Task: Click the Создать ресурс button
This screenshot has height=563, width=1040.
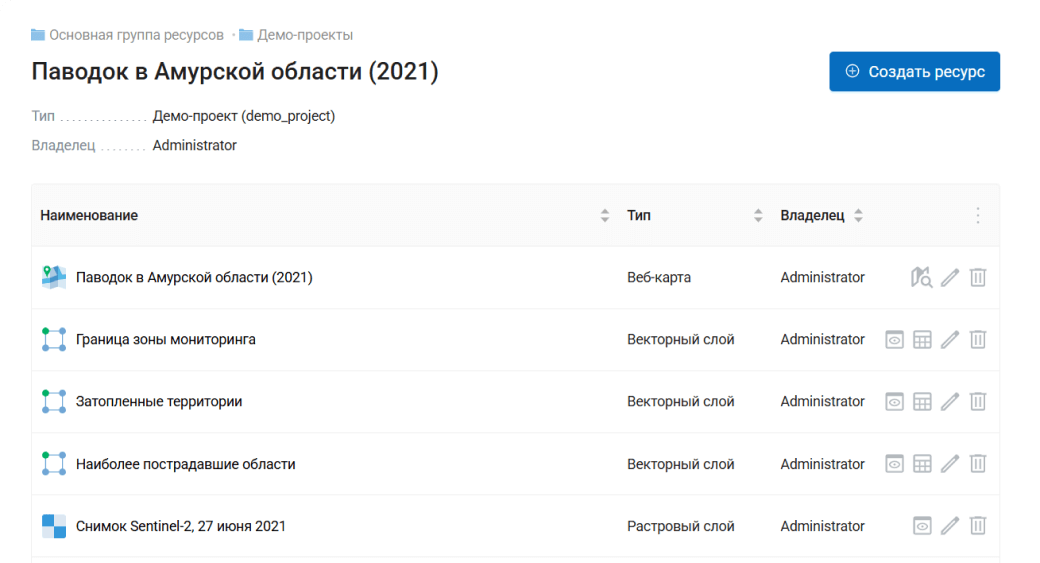Action: pyautogui.click(x=914, y=72)
